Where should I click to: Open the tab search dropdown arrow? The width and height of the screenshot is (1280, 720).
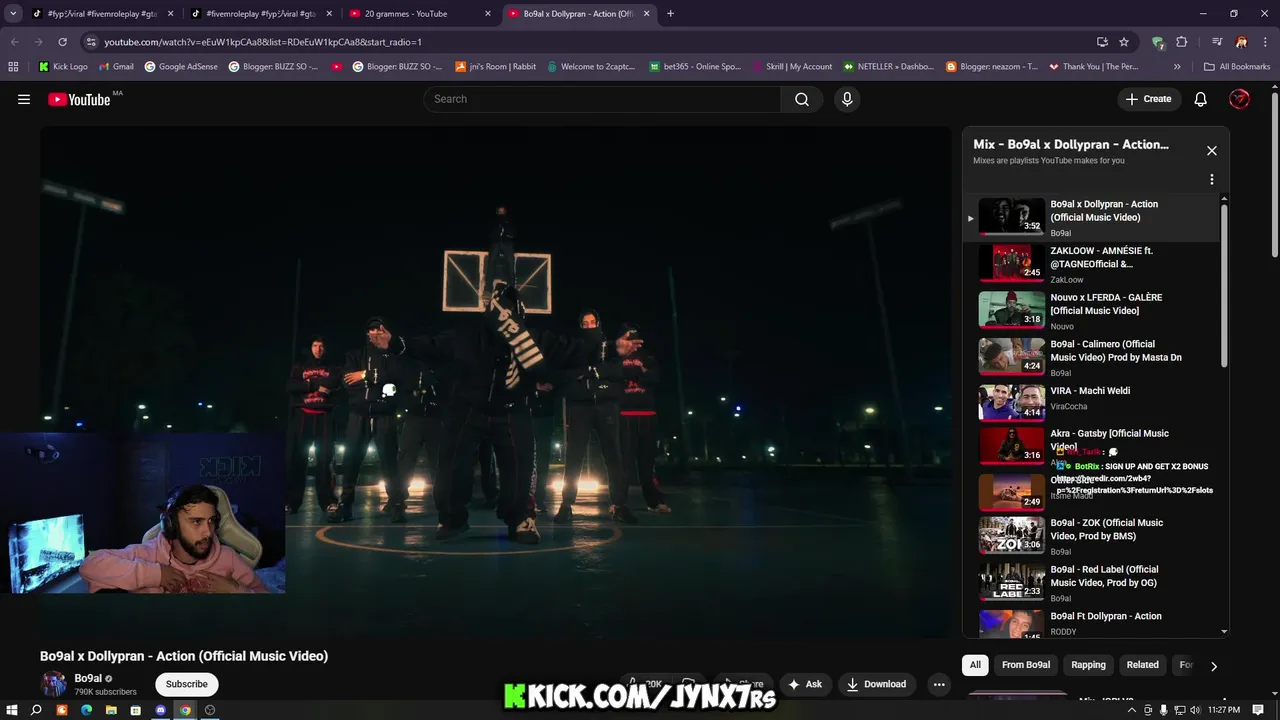13,14
